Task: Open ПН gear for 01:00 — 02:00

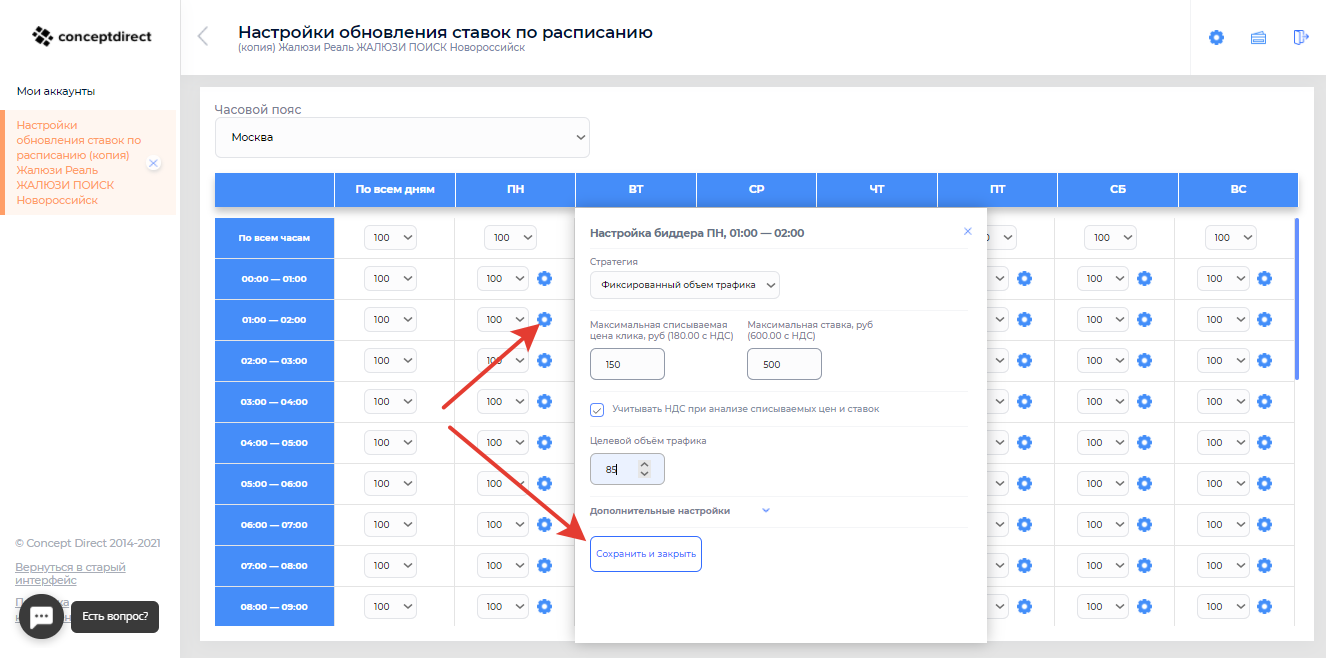Action: tap(544, 320)
